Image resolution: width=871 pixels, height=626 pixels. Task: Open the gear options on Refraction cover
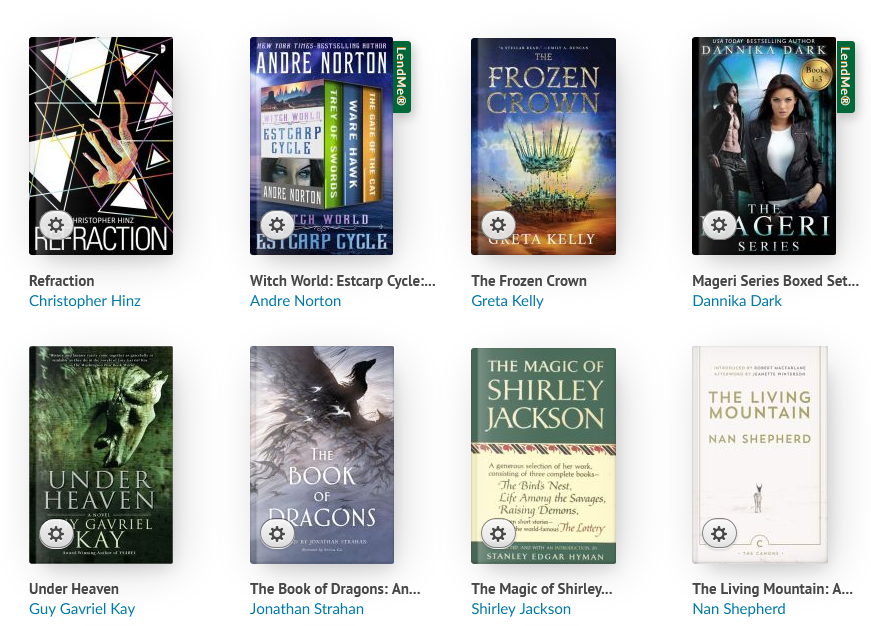coord(56,225)
